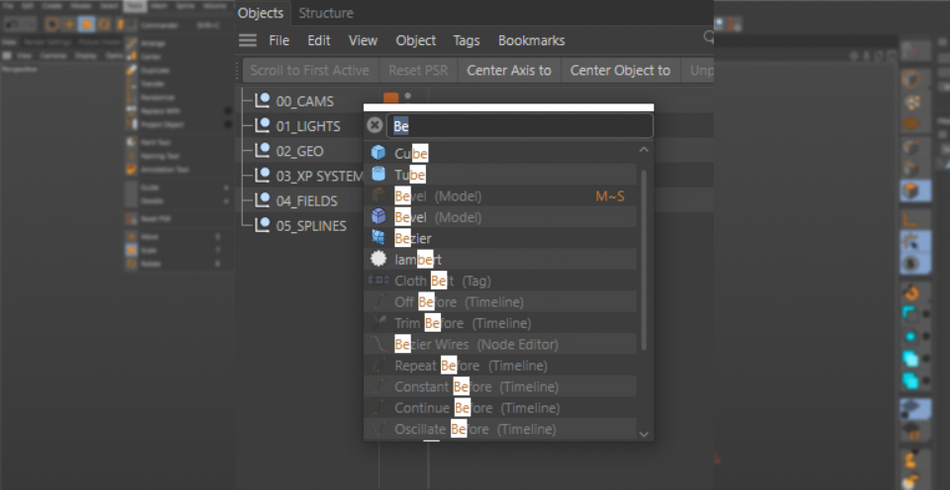Image resolution: width=950 pixels, height=490 pixels.
Task: Clear the Commander search with the X icon
Action: pyautogui.click(x=375, y=126)
